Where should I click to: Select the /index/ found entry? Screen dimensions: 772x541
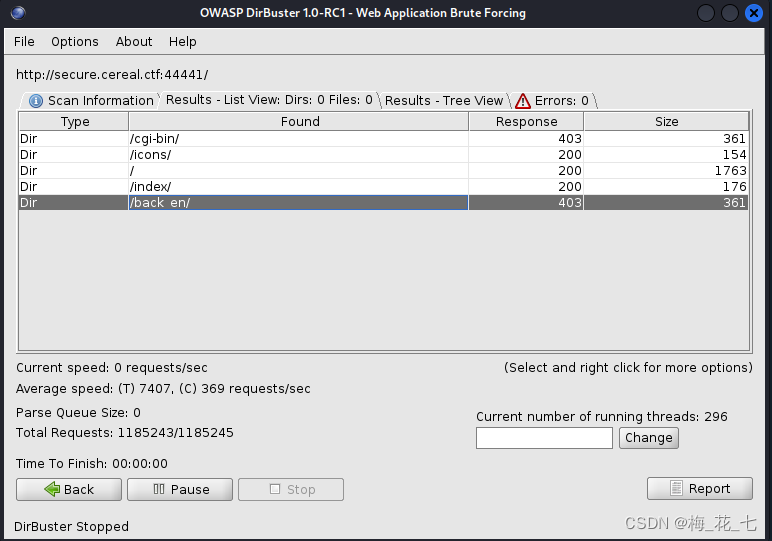tap(298, 187)
